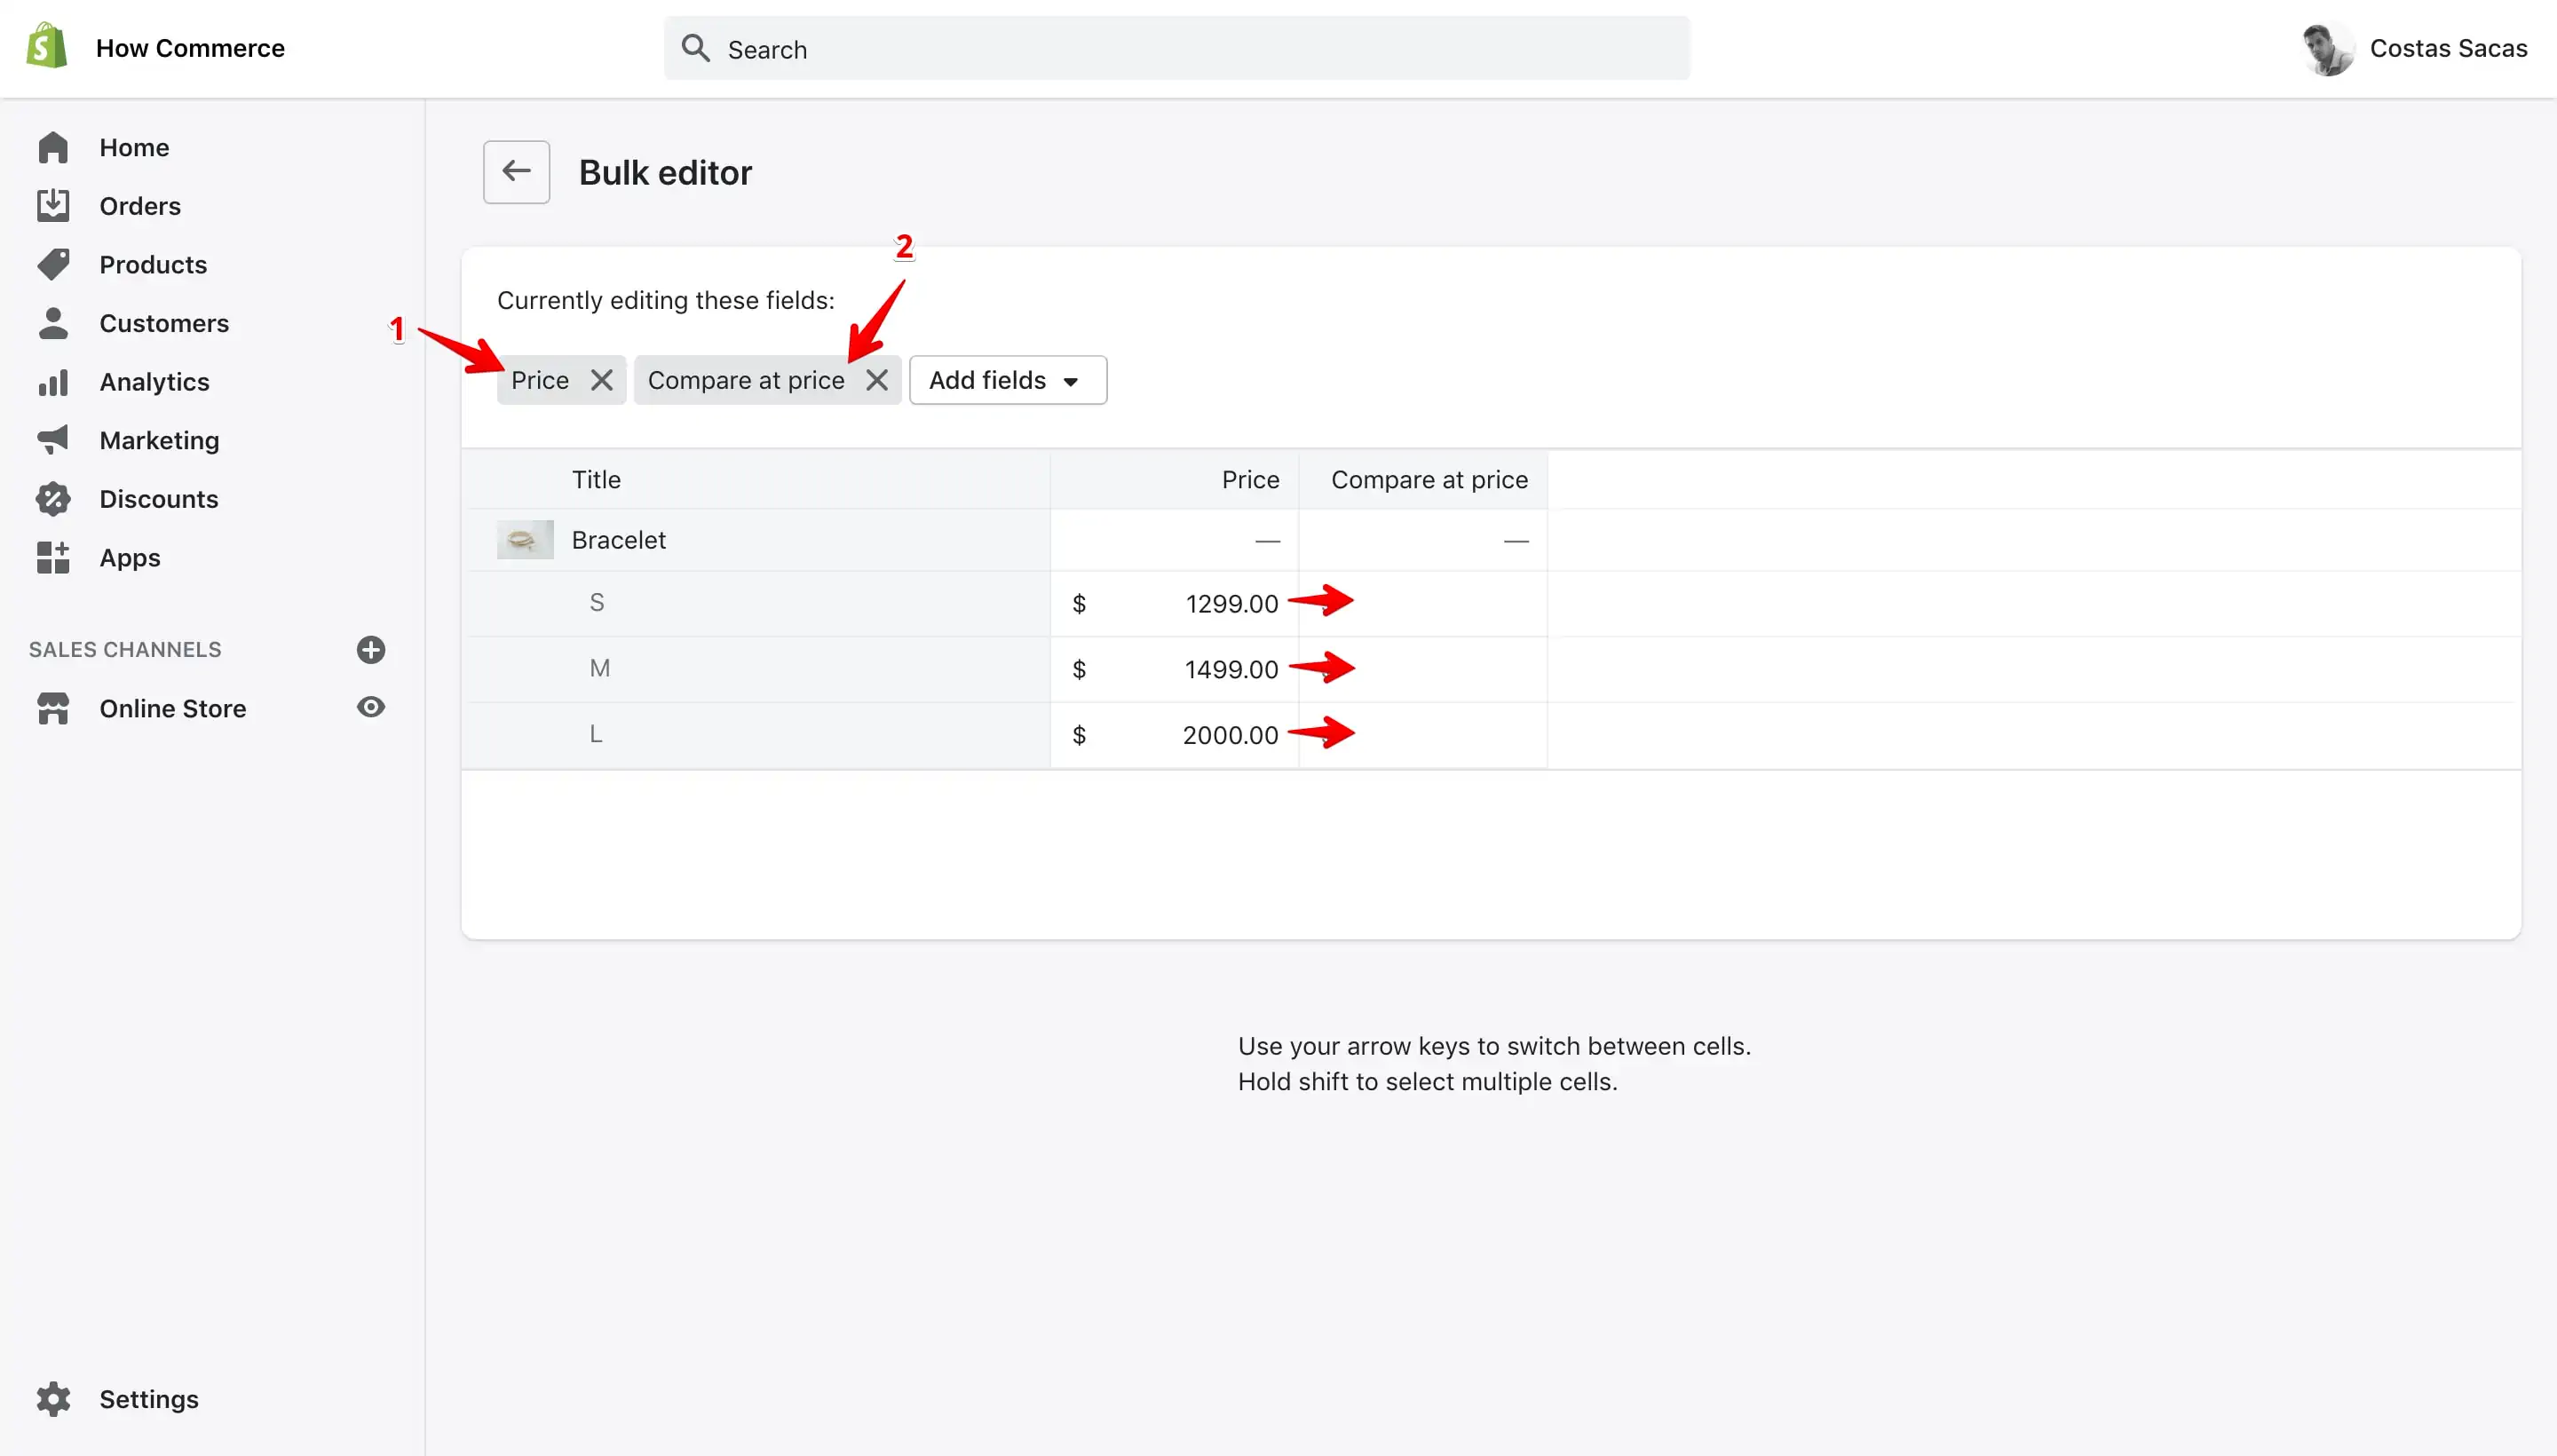Click the Bracelet product thumbnail
This screenshot has height=1456, width=2557.
coord(525,540)
